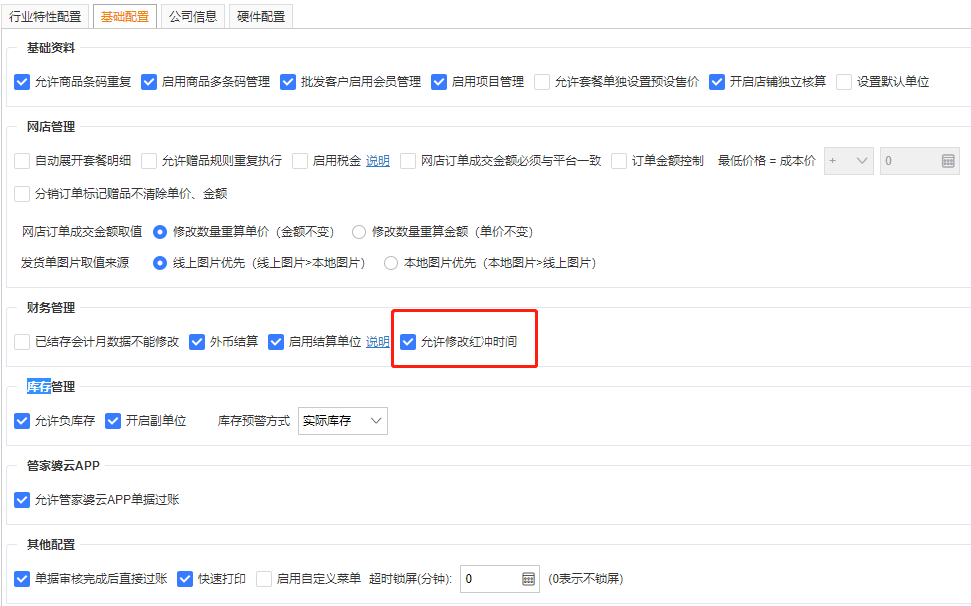Screen dimensions: 971x606
Task: Toggle 批发客户启用会员管理 checkbox
Action: point(288,82)
